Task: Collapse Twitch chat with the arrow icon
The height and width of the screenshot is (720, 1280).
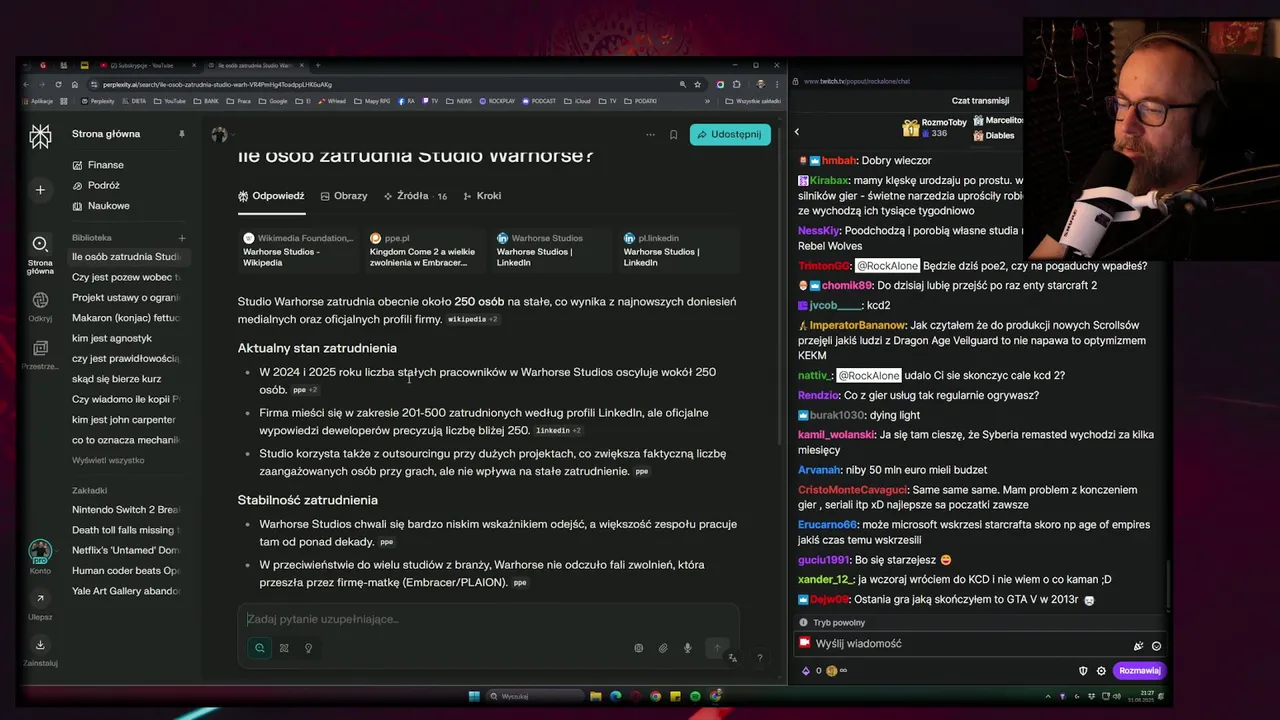Action: click(797, 132)
